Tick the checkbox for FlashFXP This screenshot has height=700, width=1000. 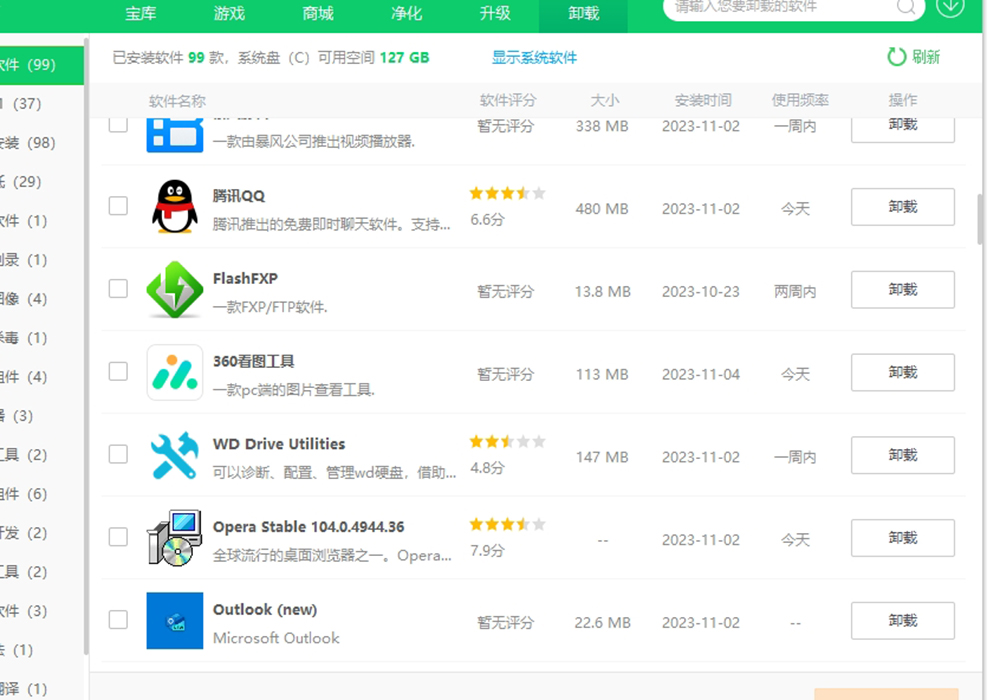click(x=118, y=289)
